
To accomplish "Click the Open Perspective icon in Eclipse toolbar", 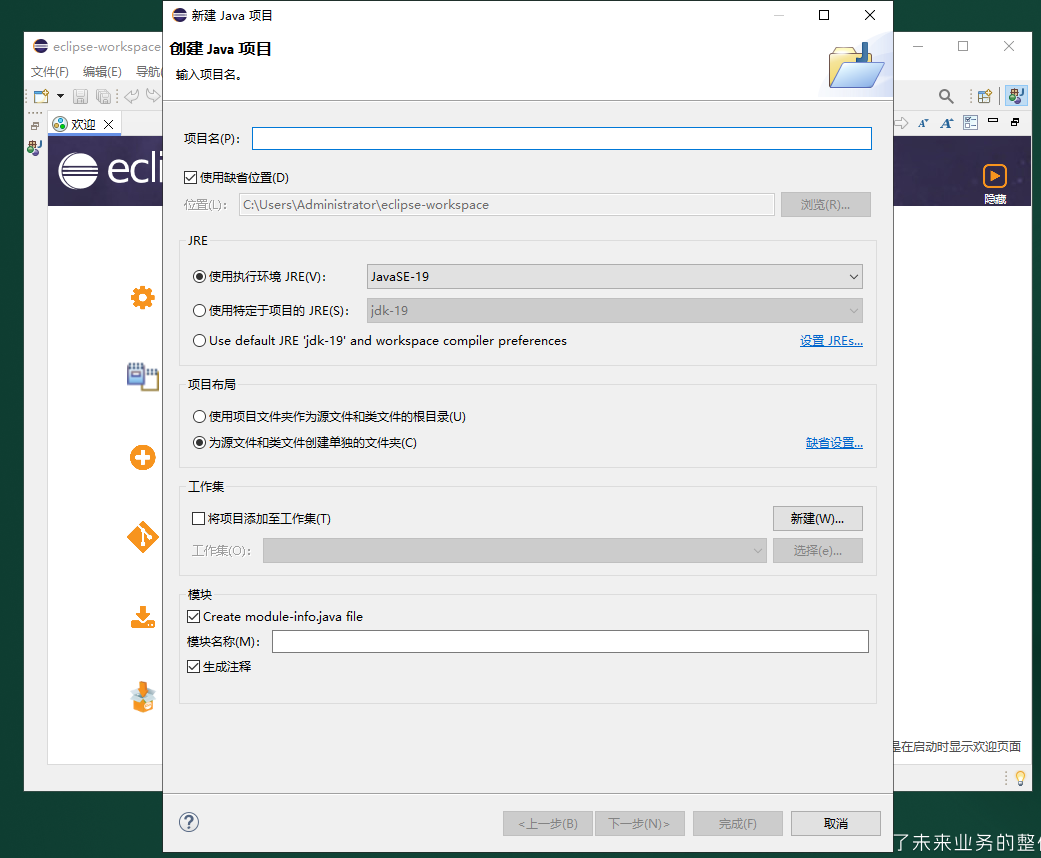I will (985, 96).
